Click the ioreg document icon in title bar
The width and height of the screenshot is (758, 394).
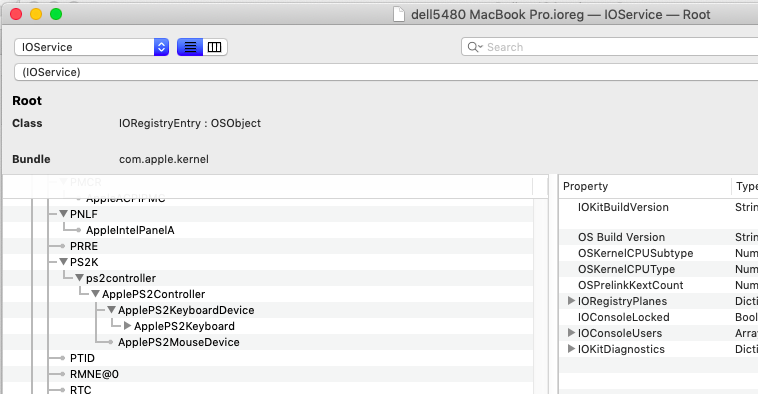(398, 15)
